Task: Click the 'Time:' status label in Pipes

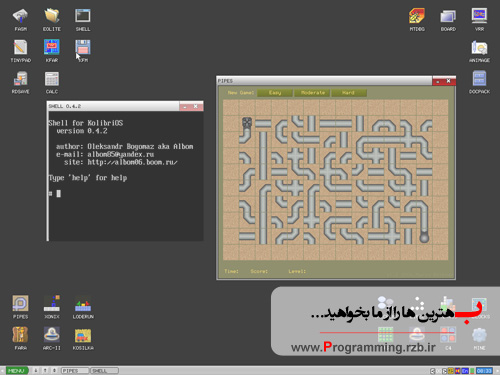Action: coord(231,271)
